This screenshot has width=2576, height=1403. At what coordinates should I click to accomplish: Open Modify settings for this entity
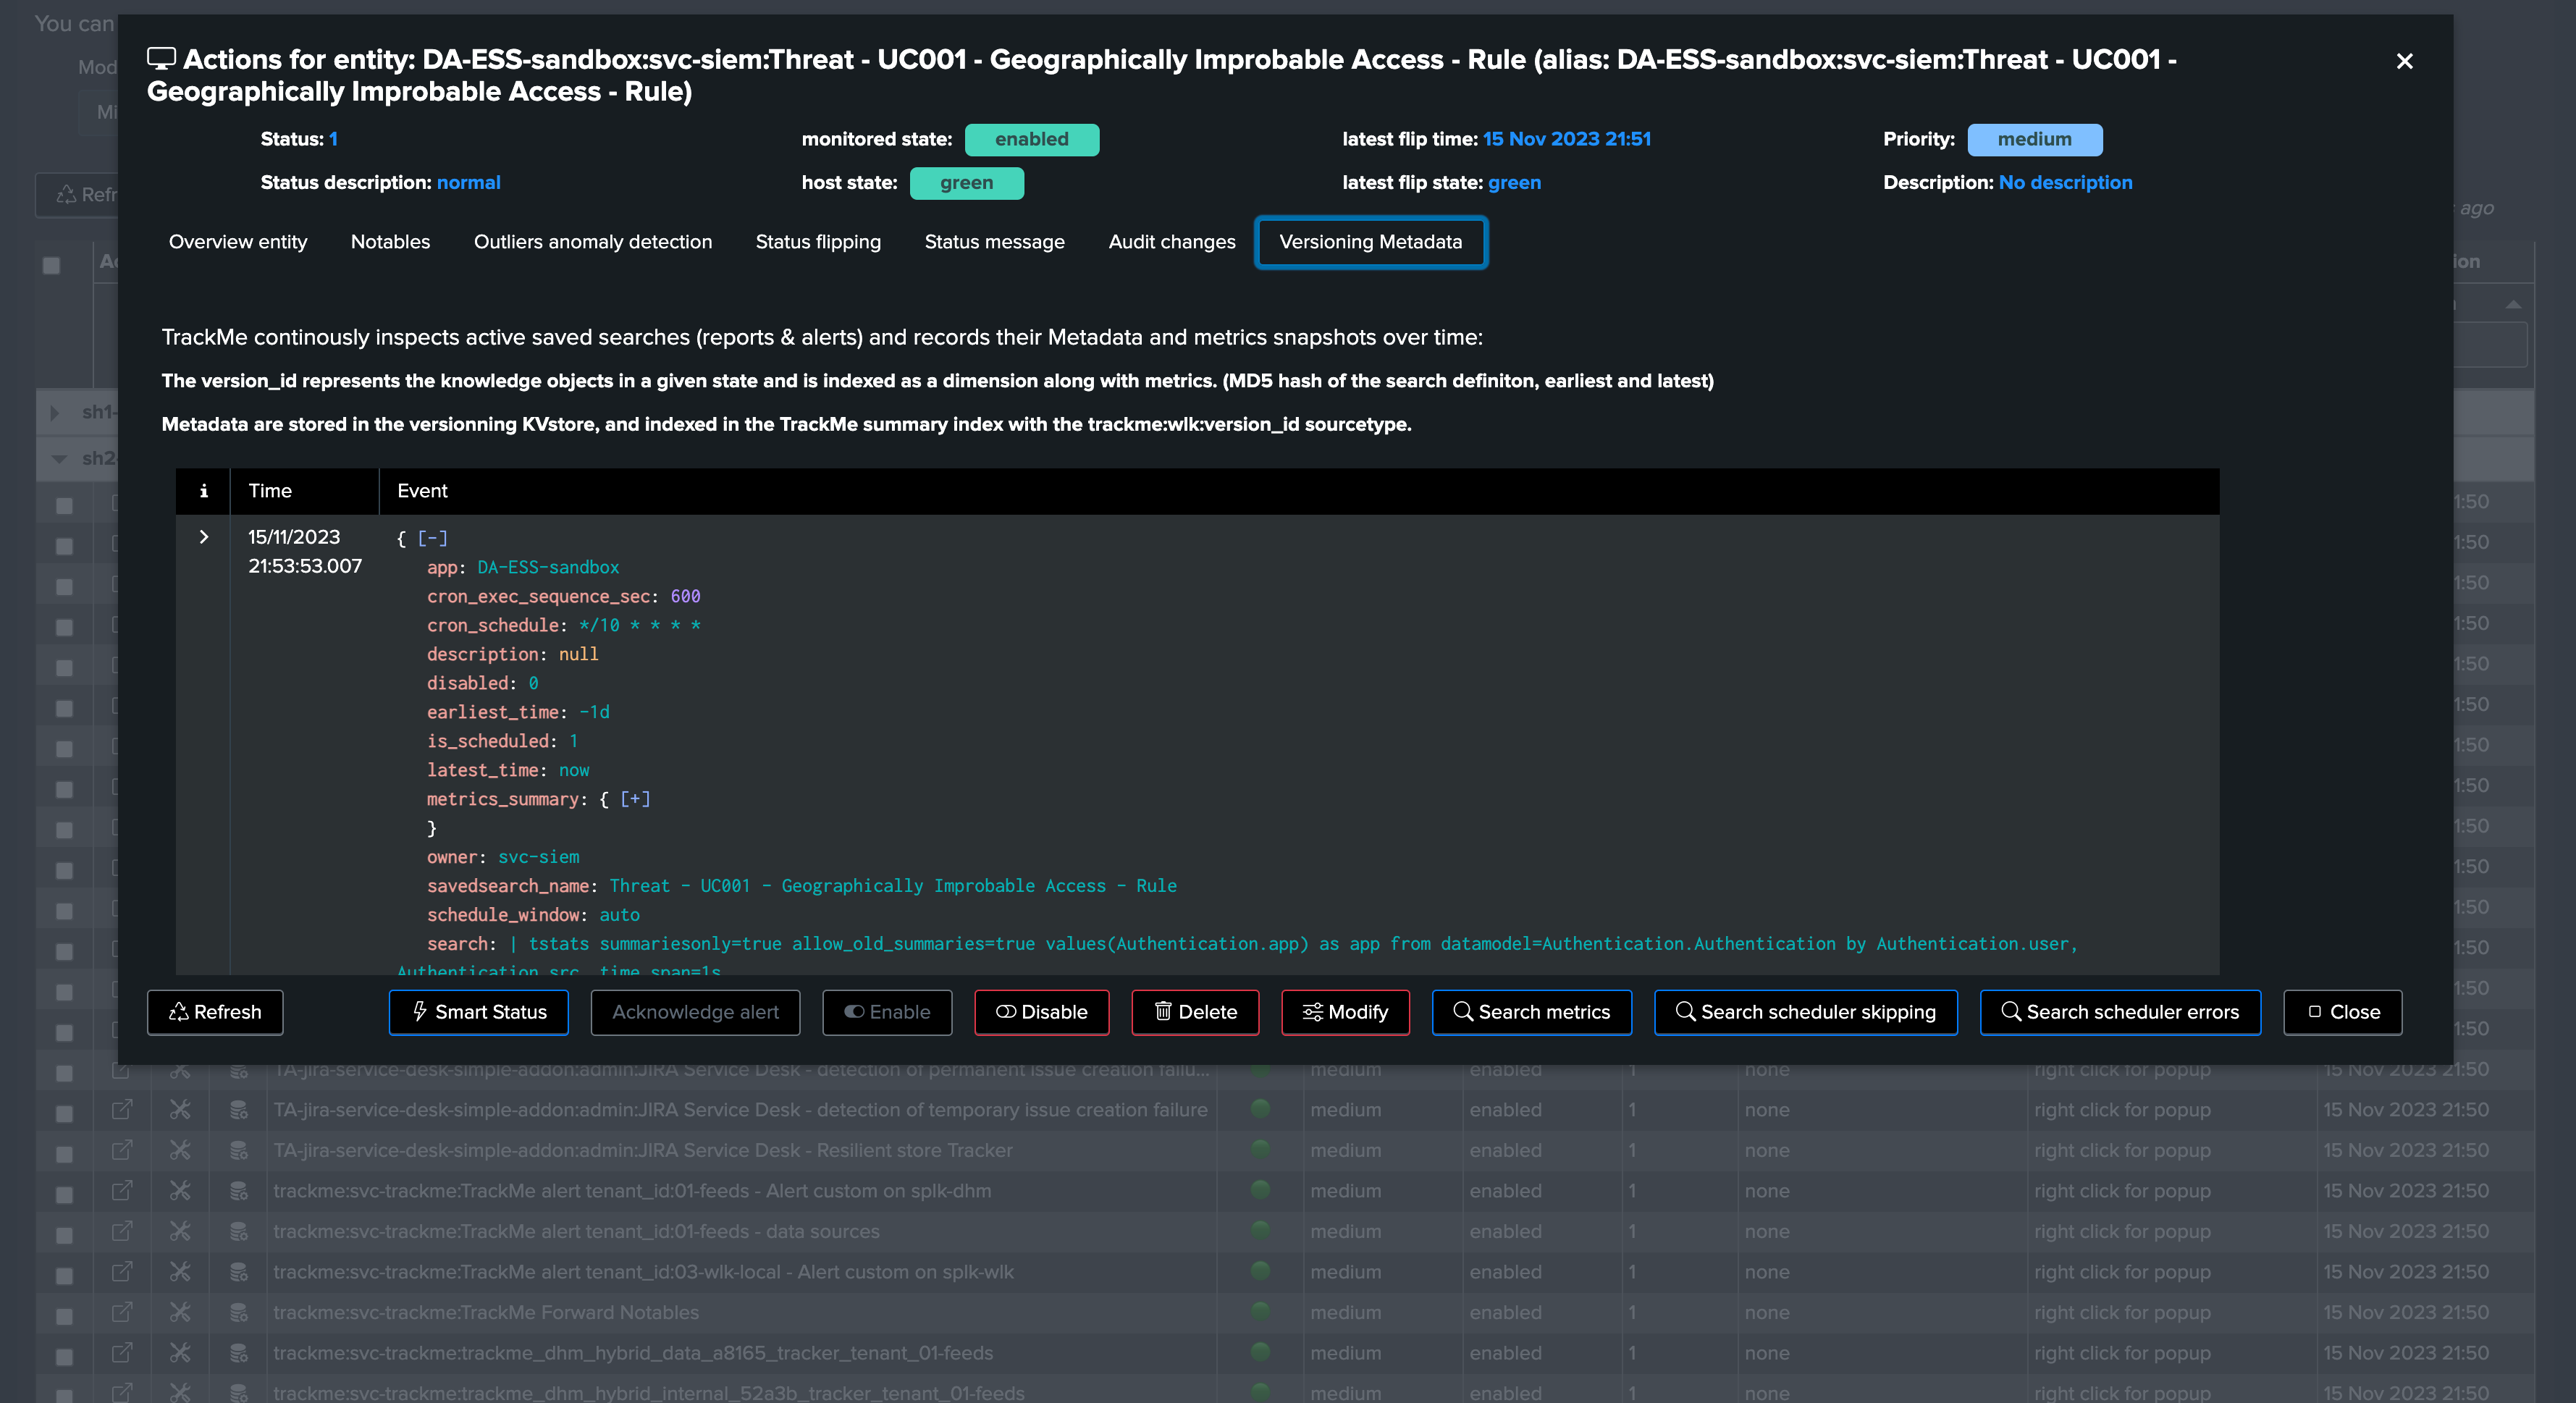(1345, 1012)
